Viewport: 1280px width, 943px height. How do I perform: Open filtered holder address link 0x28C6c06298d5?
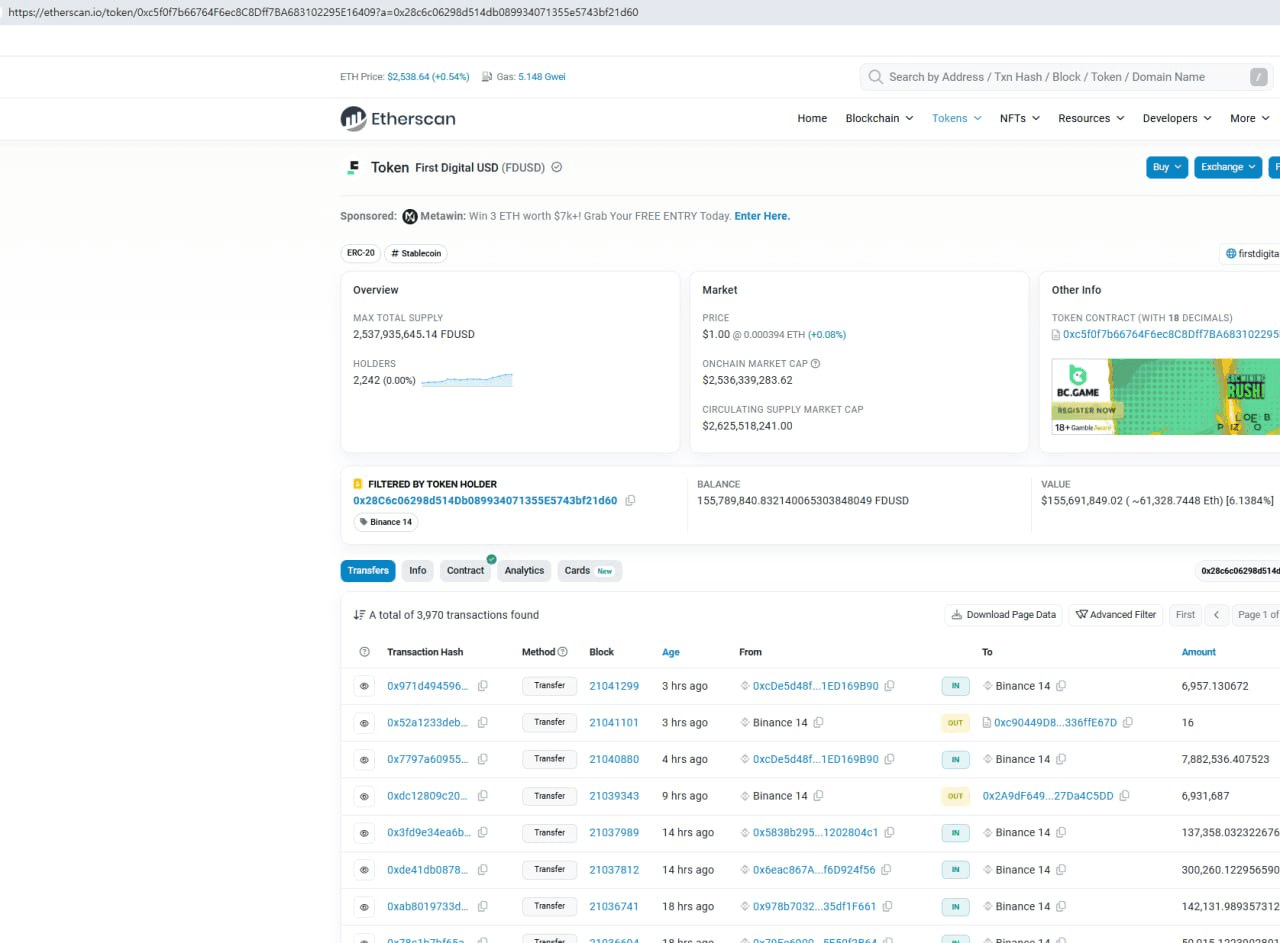(485, 501)
